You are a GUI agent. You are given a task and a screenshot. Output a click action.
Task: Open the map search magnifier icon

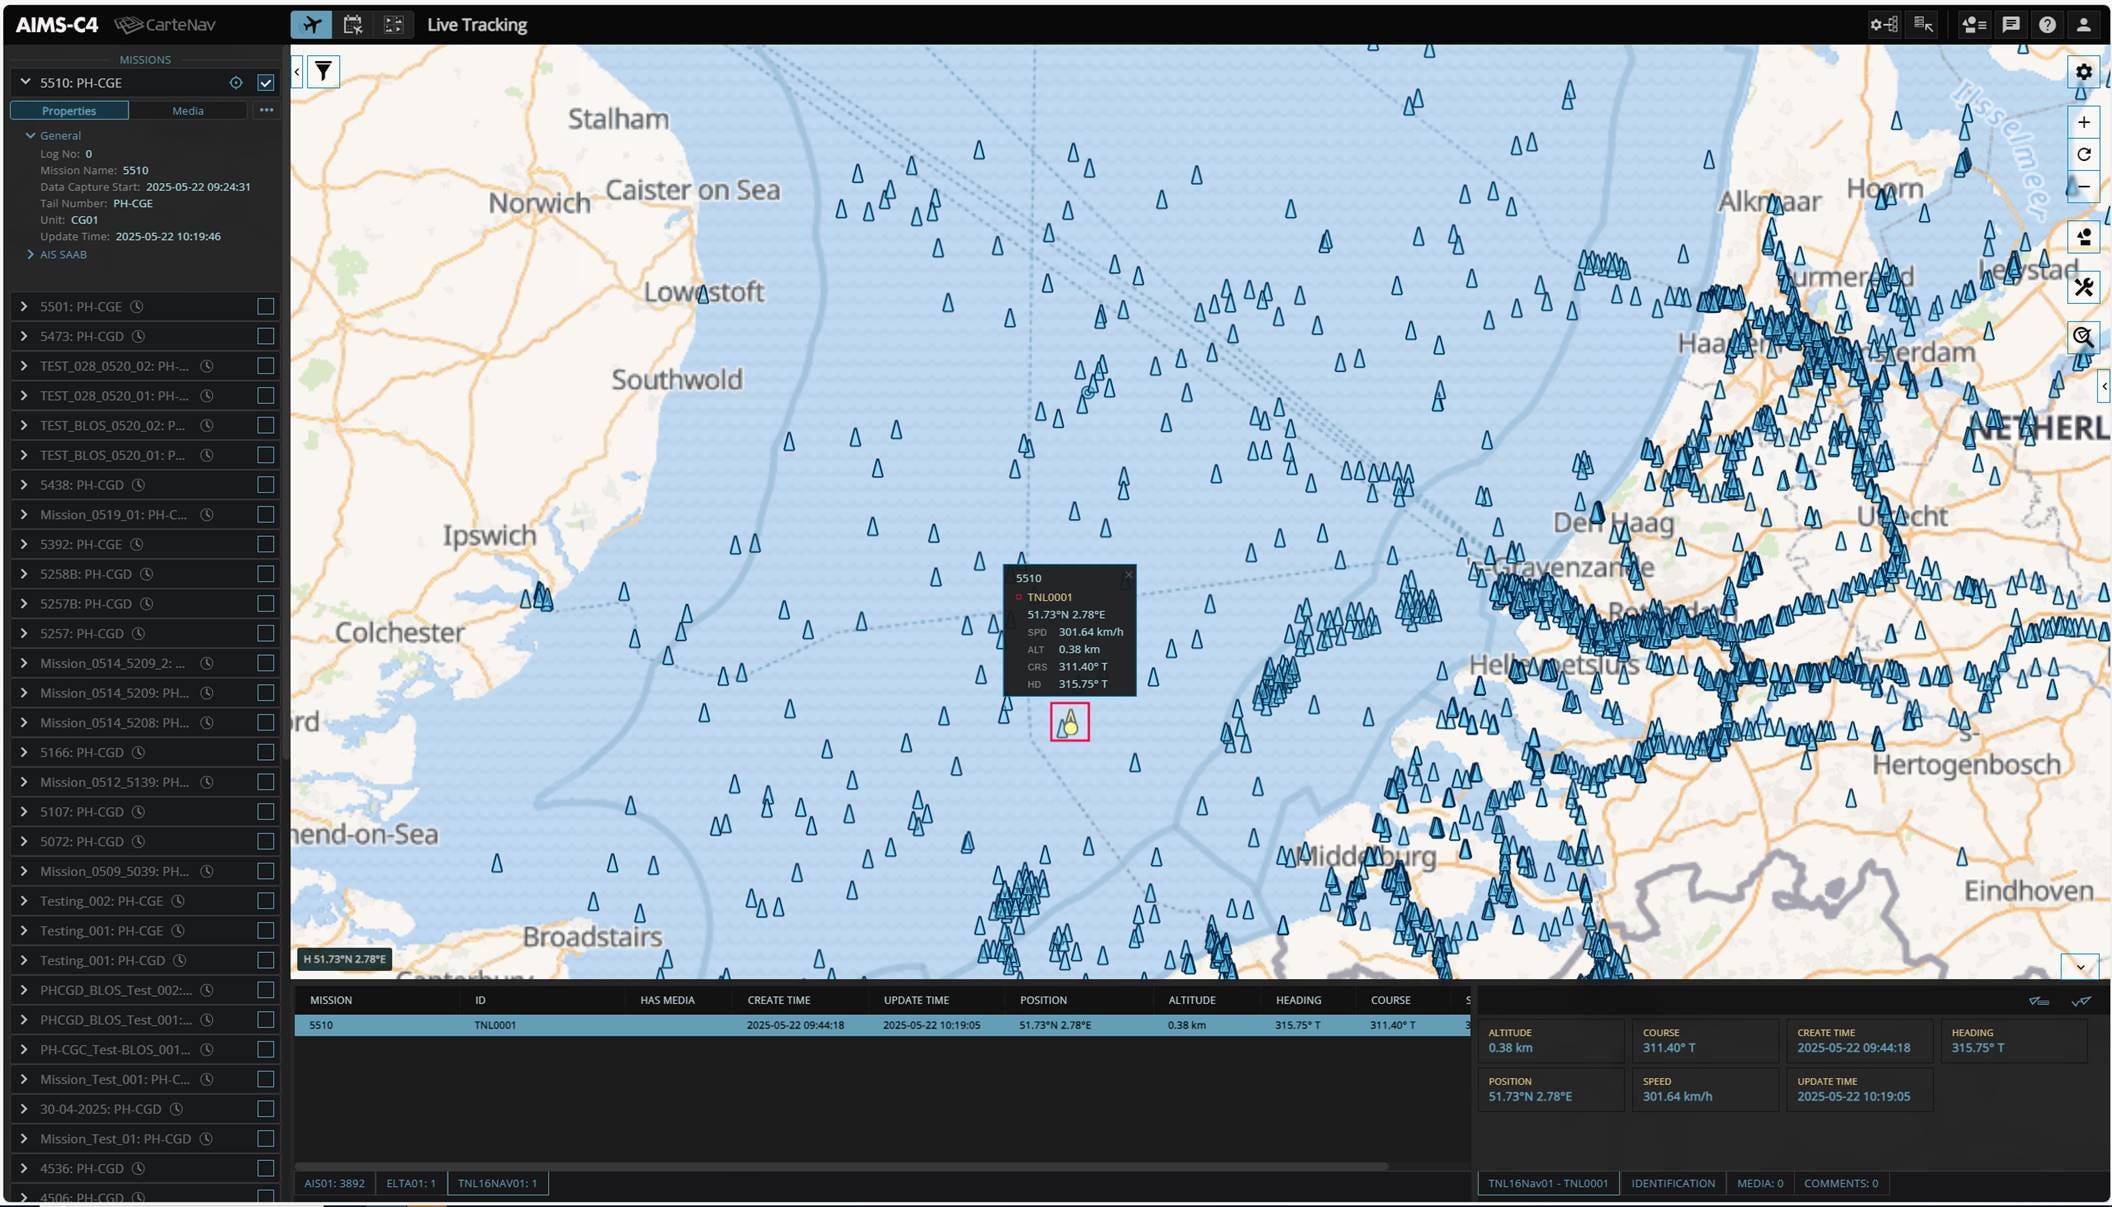click(2083, 337)
